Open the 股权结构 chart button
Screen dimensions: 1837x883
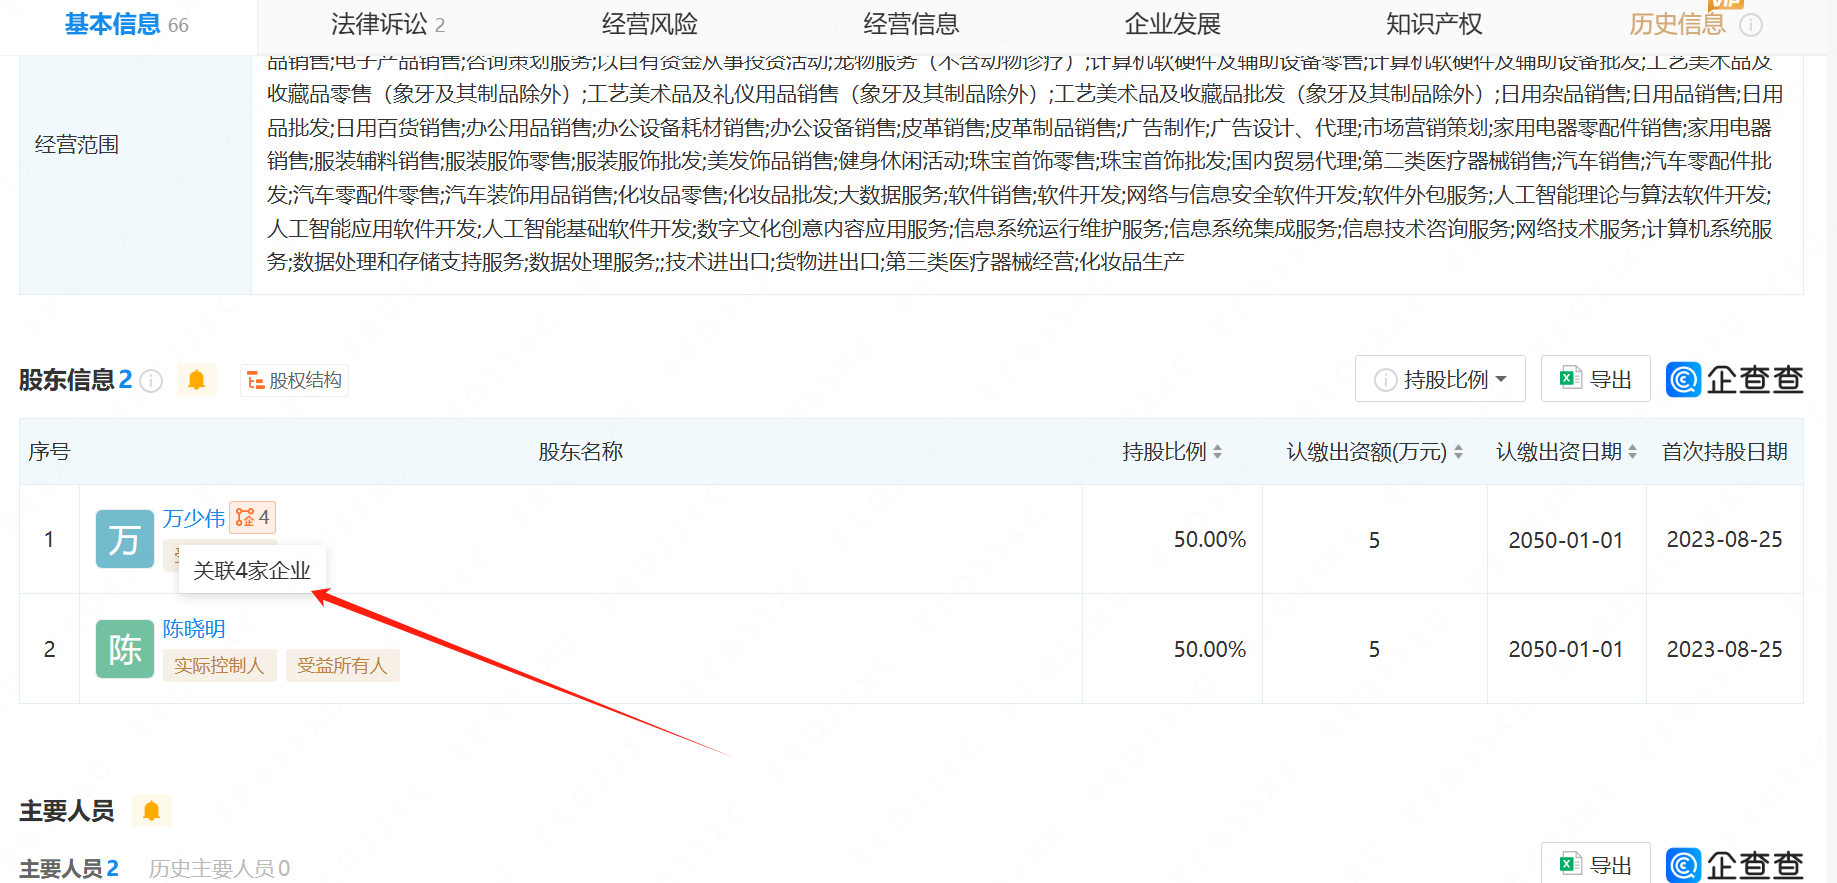click(295, 380)
